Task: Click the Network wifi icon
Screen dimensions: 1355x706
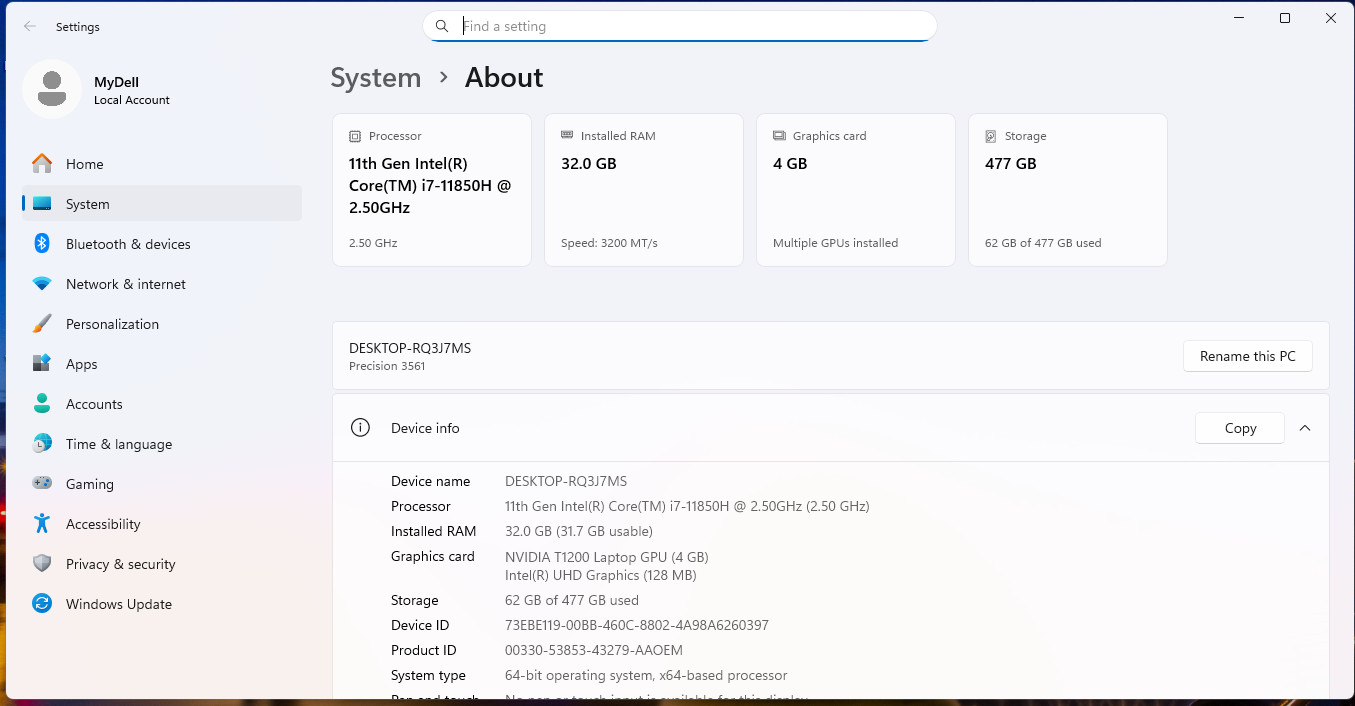Action: click(x=42, y=284)
